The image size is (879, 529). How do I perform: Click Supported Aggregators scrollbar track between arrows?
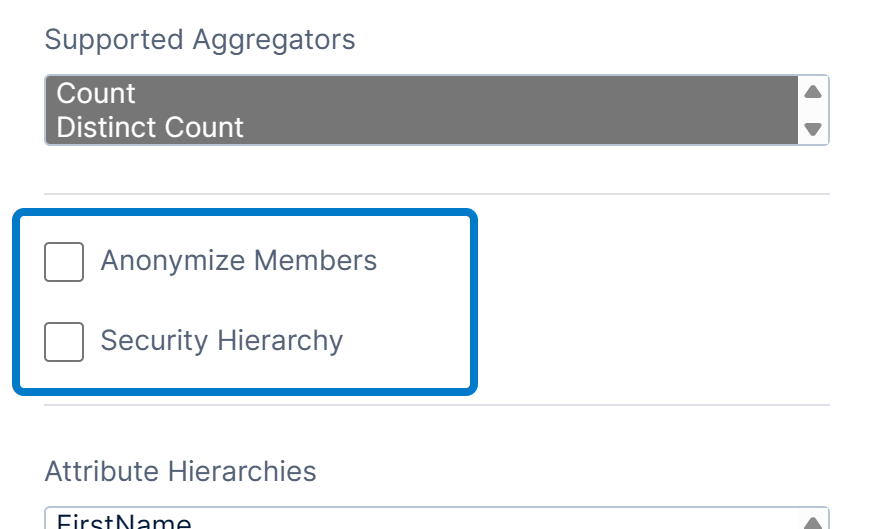(813, 110)
